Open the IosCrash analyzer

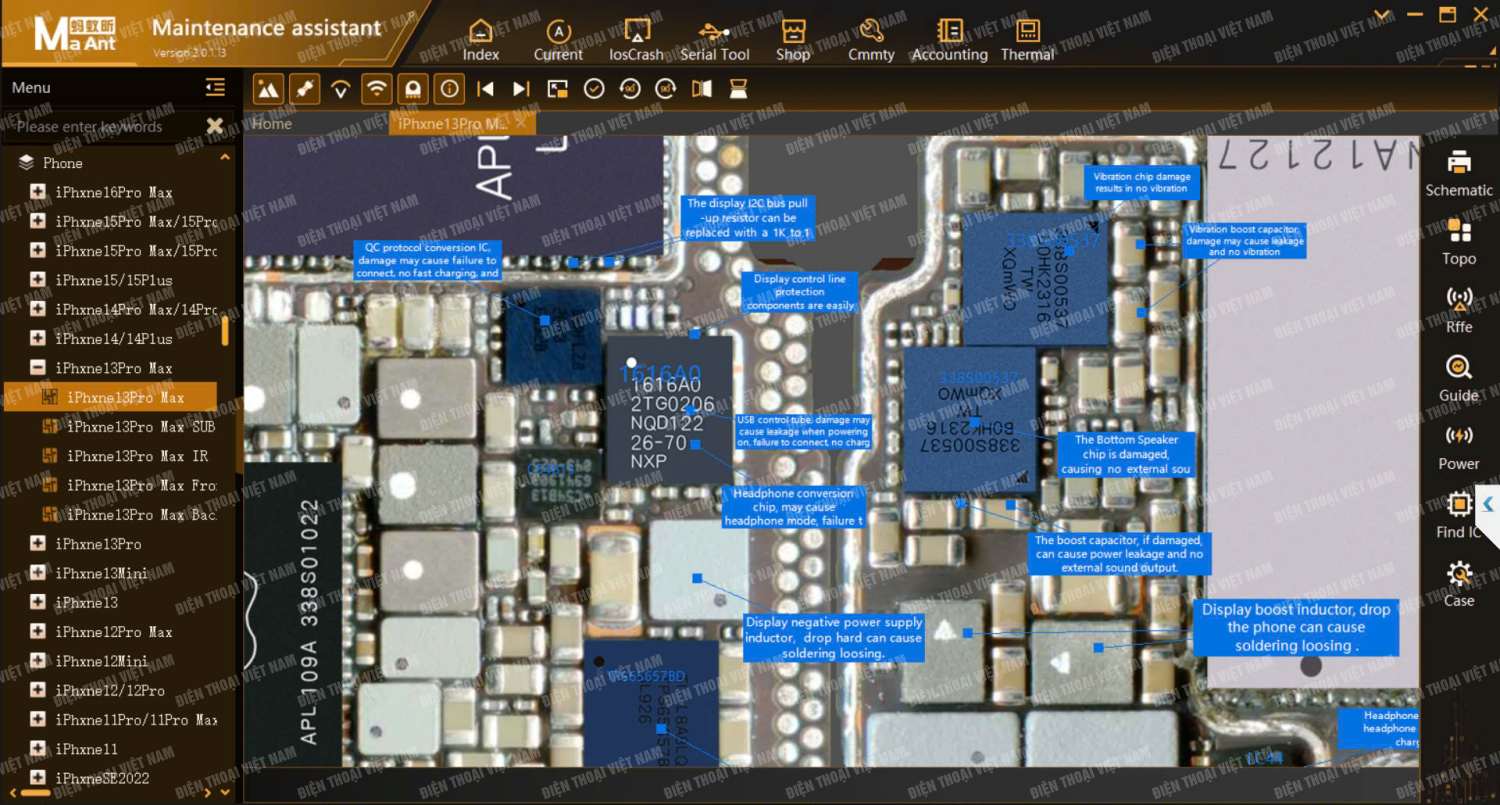636,40
